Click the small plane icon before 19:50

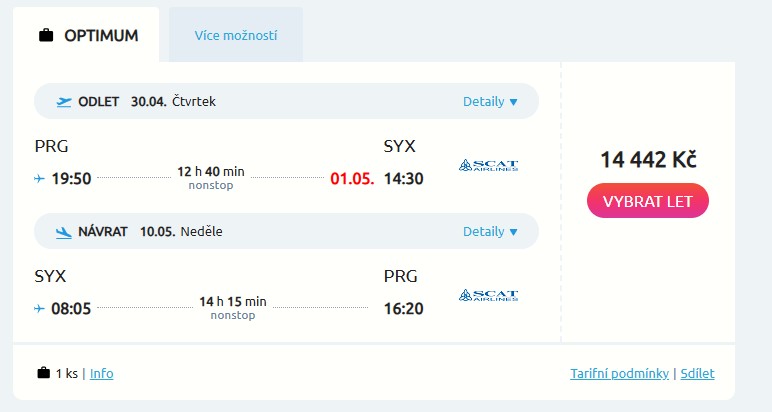[x=39, y=179]
